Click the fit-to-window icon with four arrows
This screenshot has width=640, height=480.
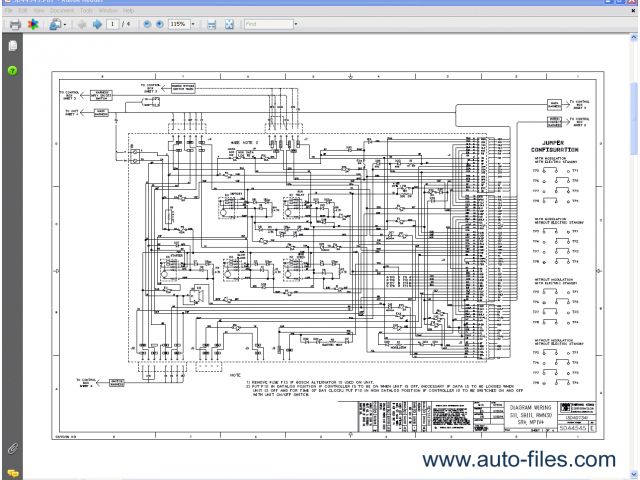[229, 22]
